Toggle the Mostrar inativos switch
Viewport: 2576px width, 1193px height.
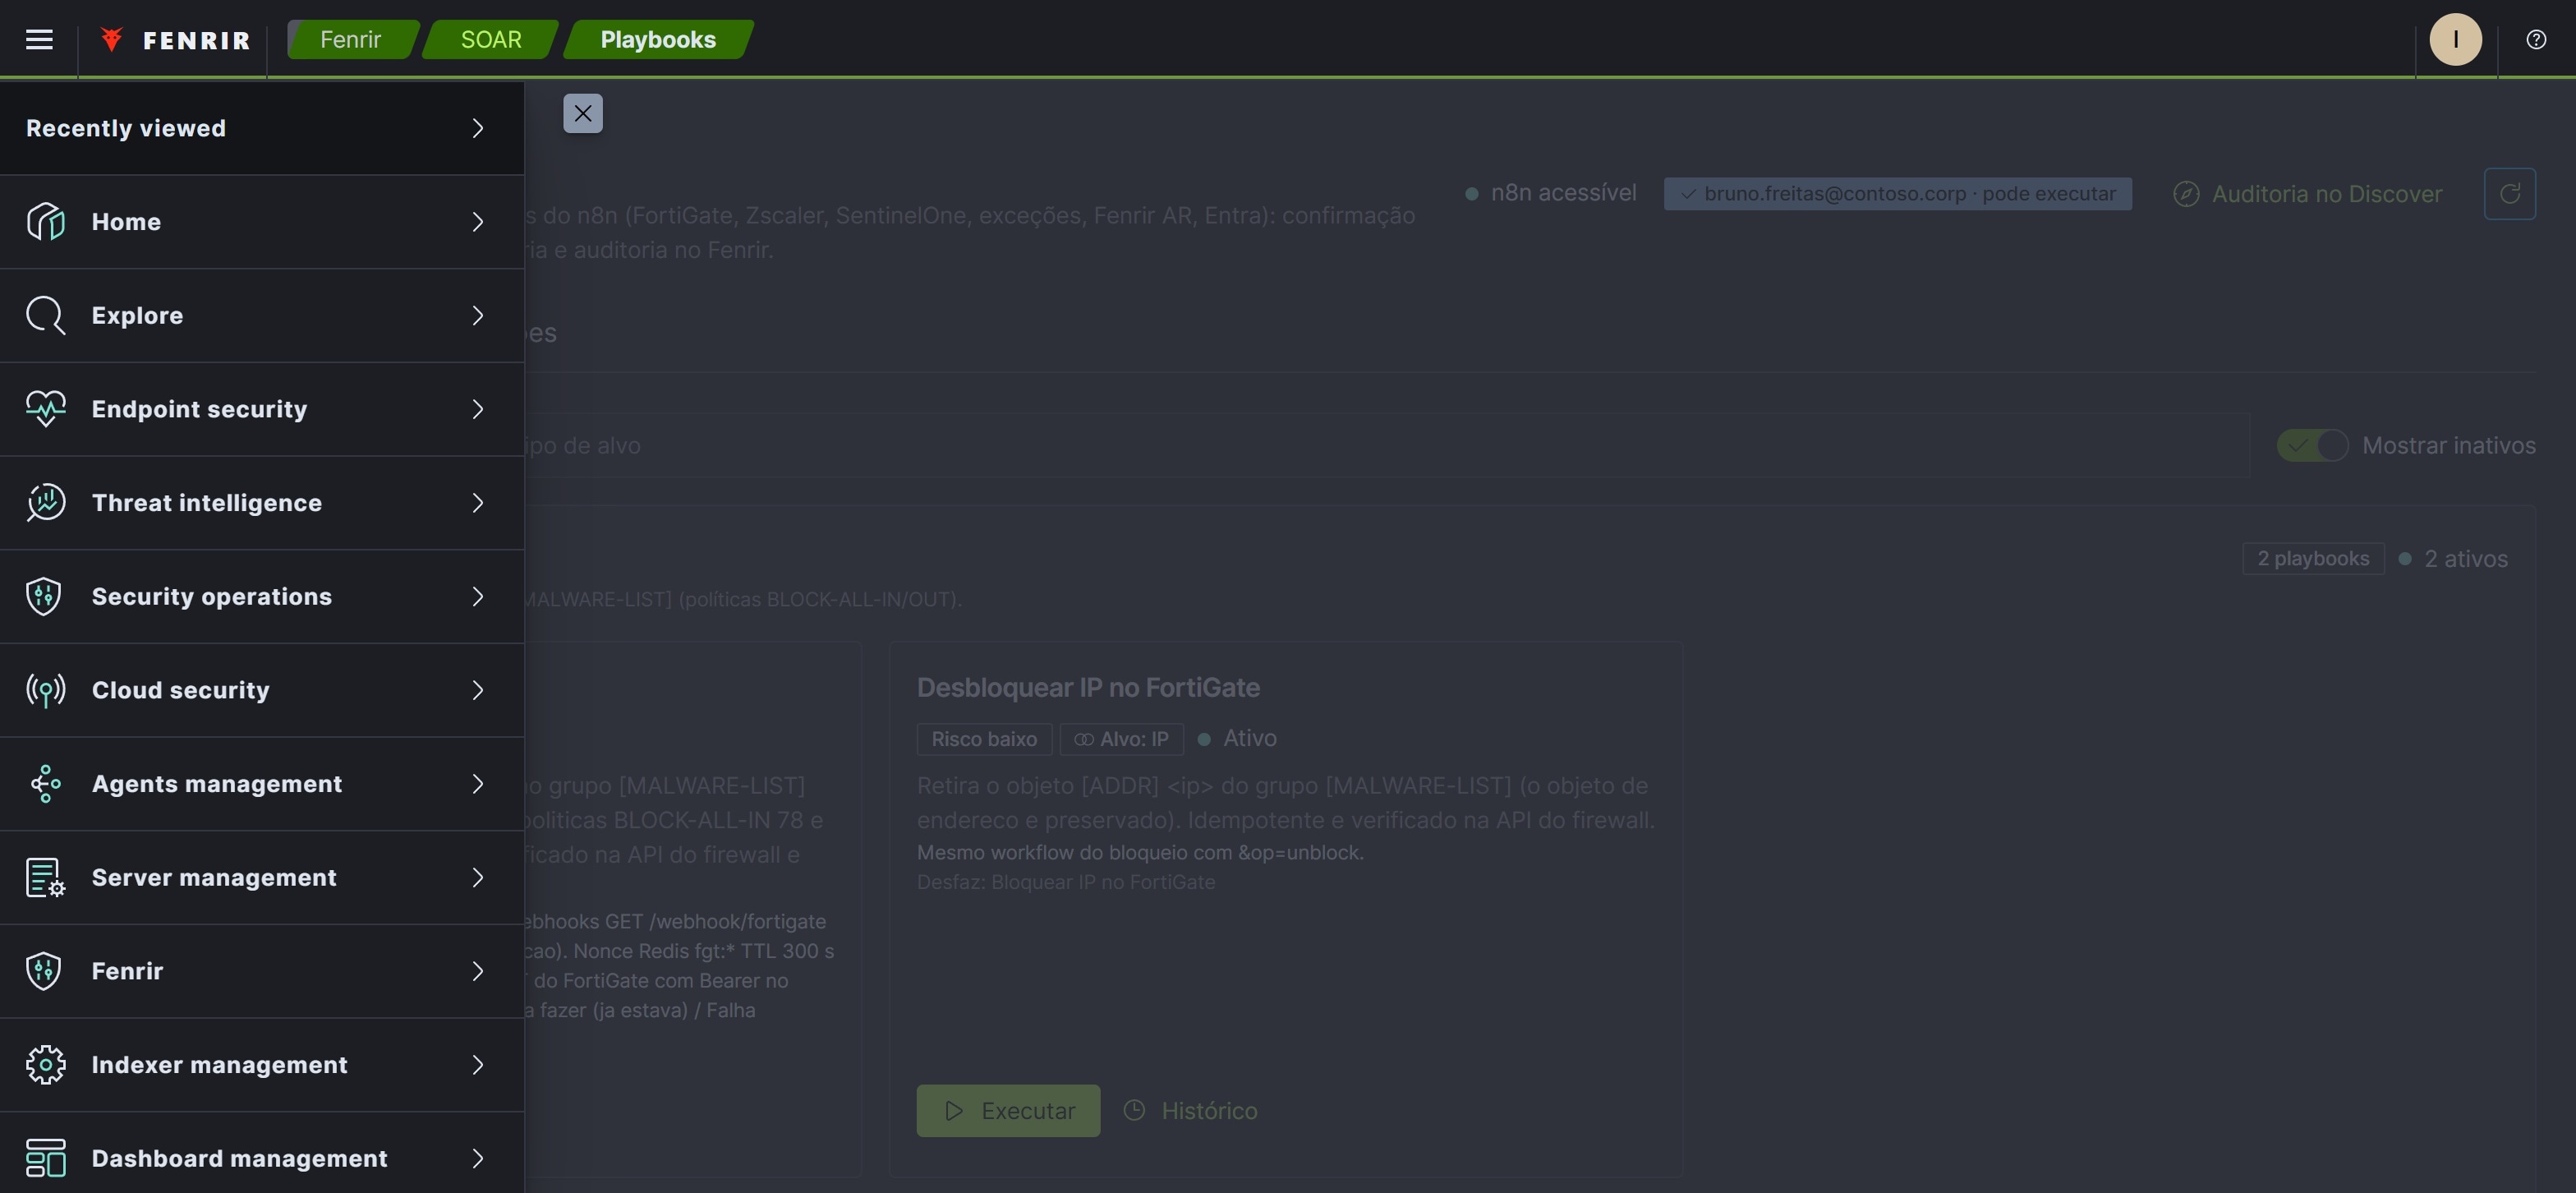pyautogui.click(x=2312, y=445)
